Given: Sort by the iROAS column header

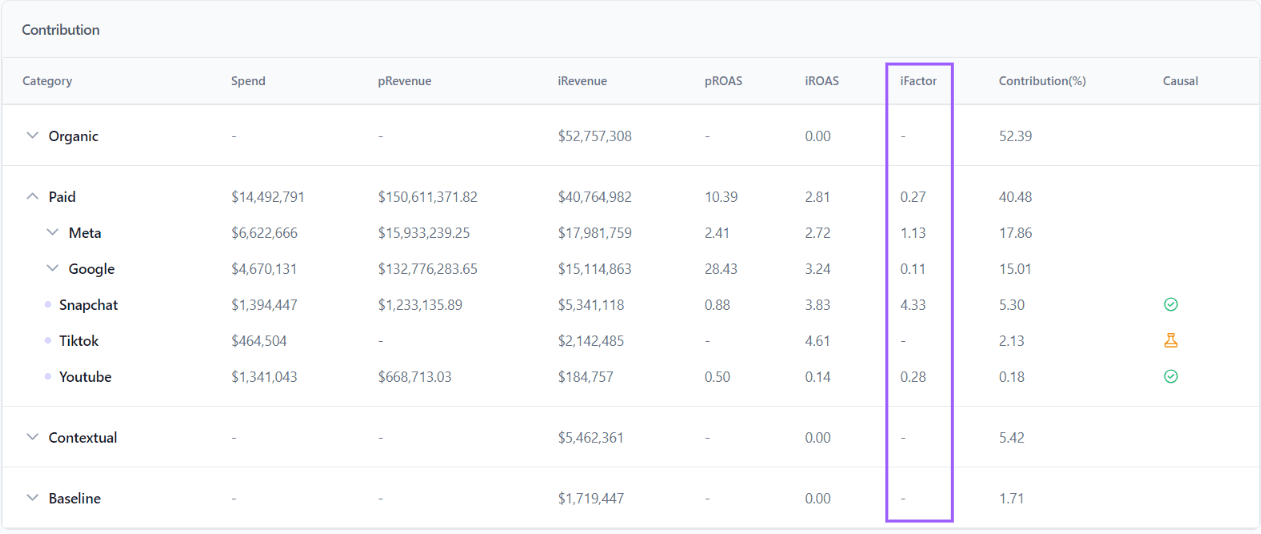Looking at the screenshot, I should click(x=822, y=81).
